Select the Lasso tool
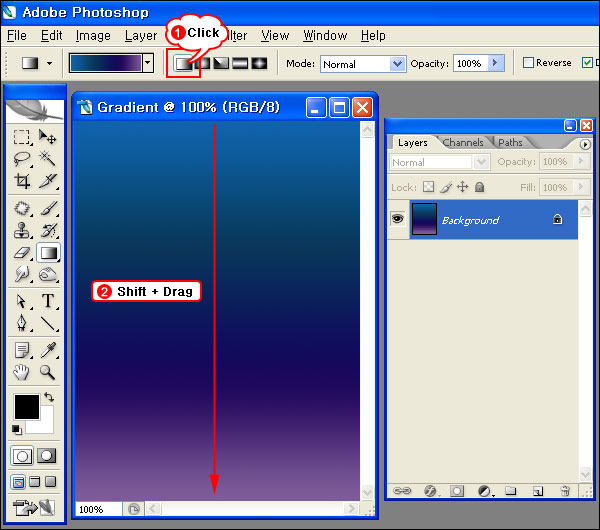 tap(21, 159)
